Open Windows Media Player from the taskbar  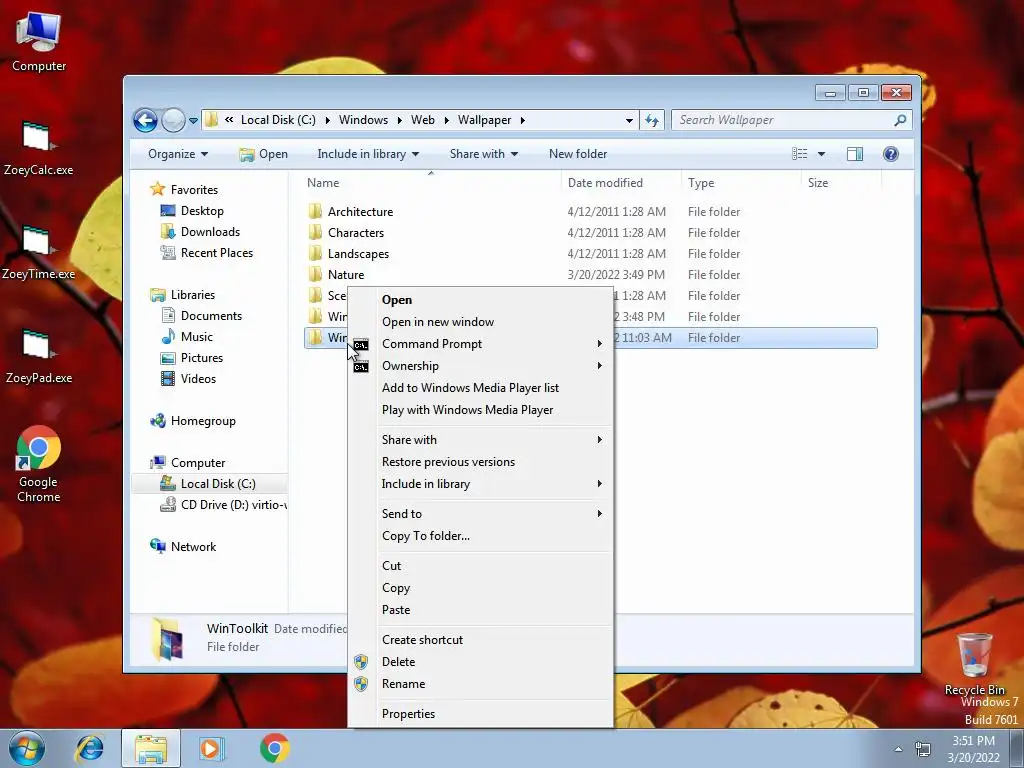coord(211,748)
